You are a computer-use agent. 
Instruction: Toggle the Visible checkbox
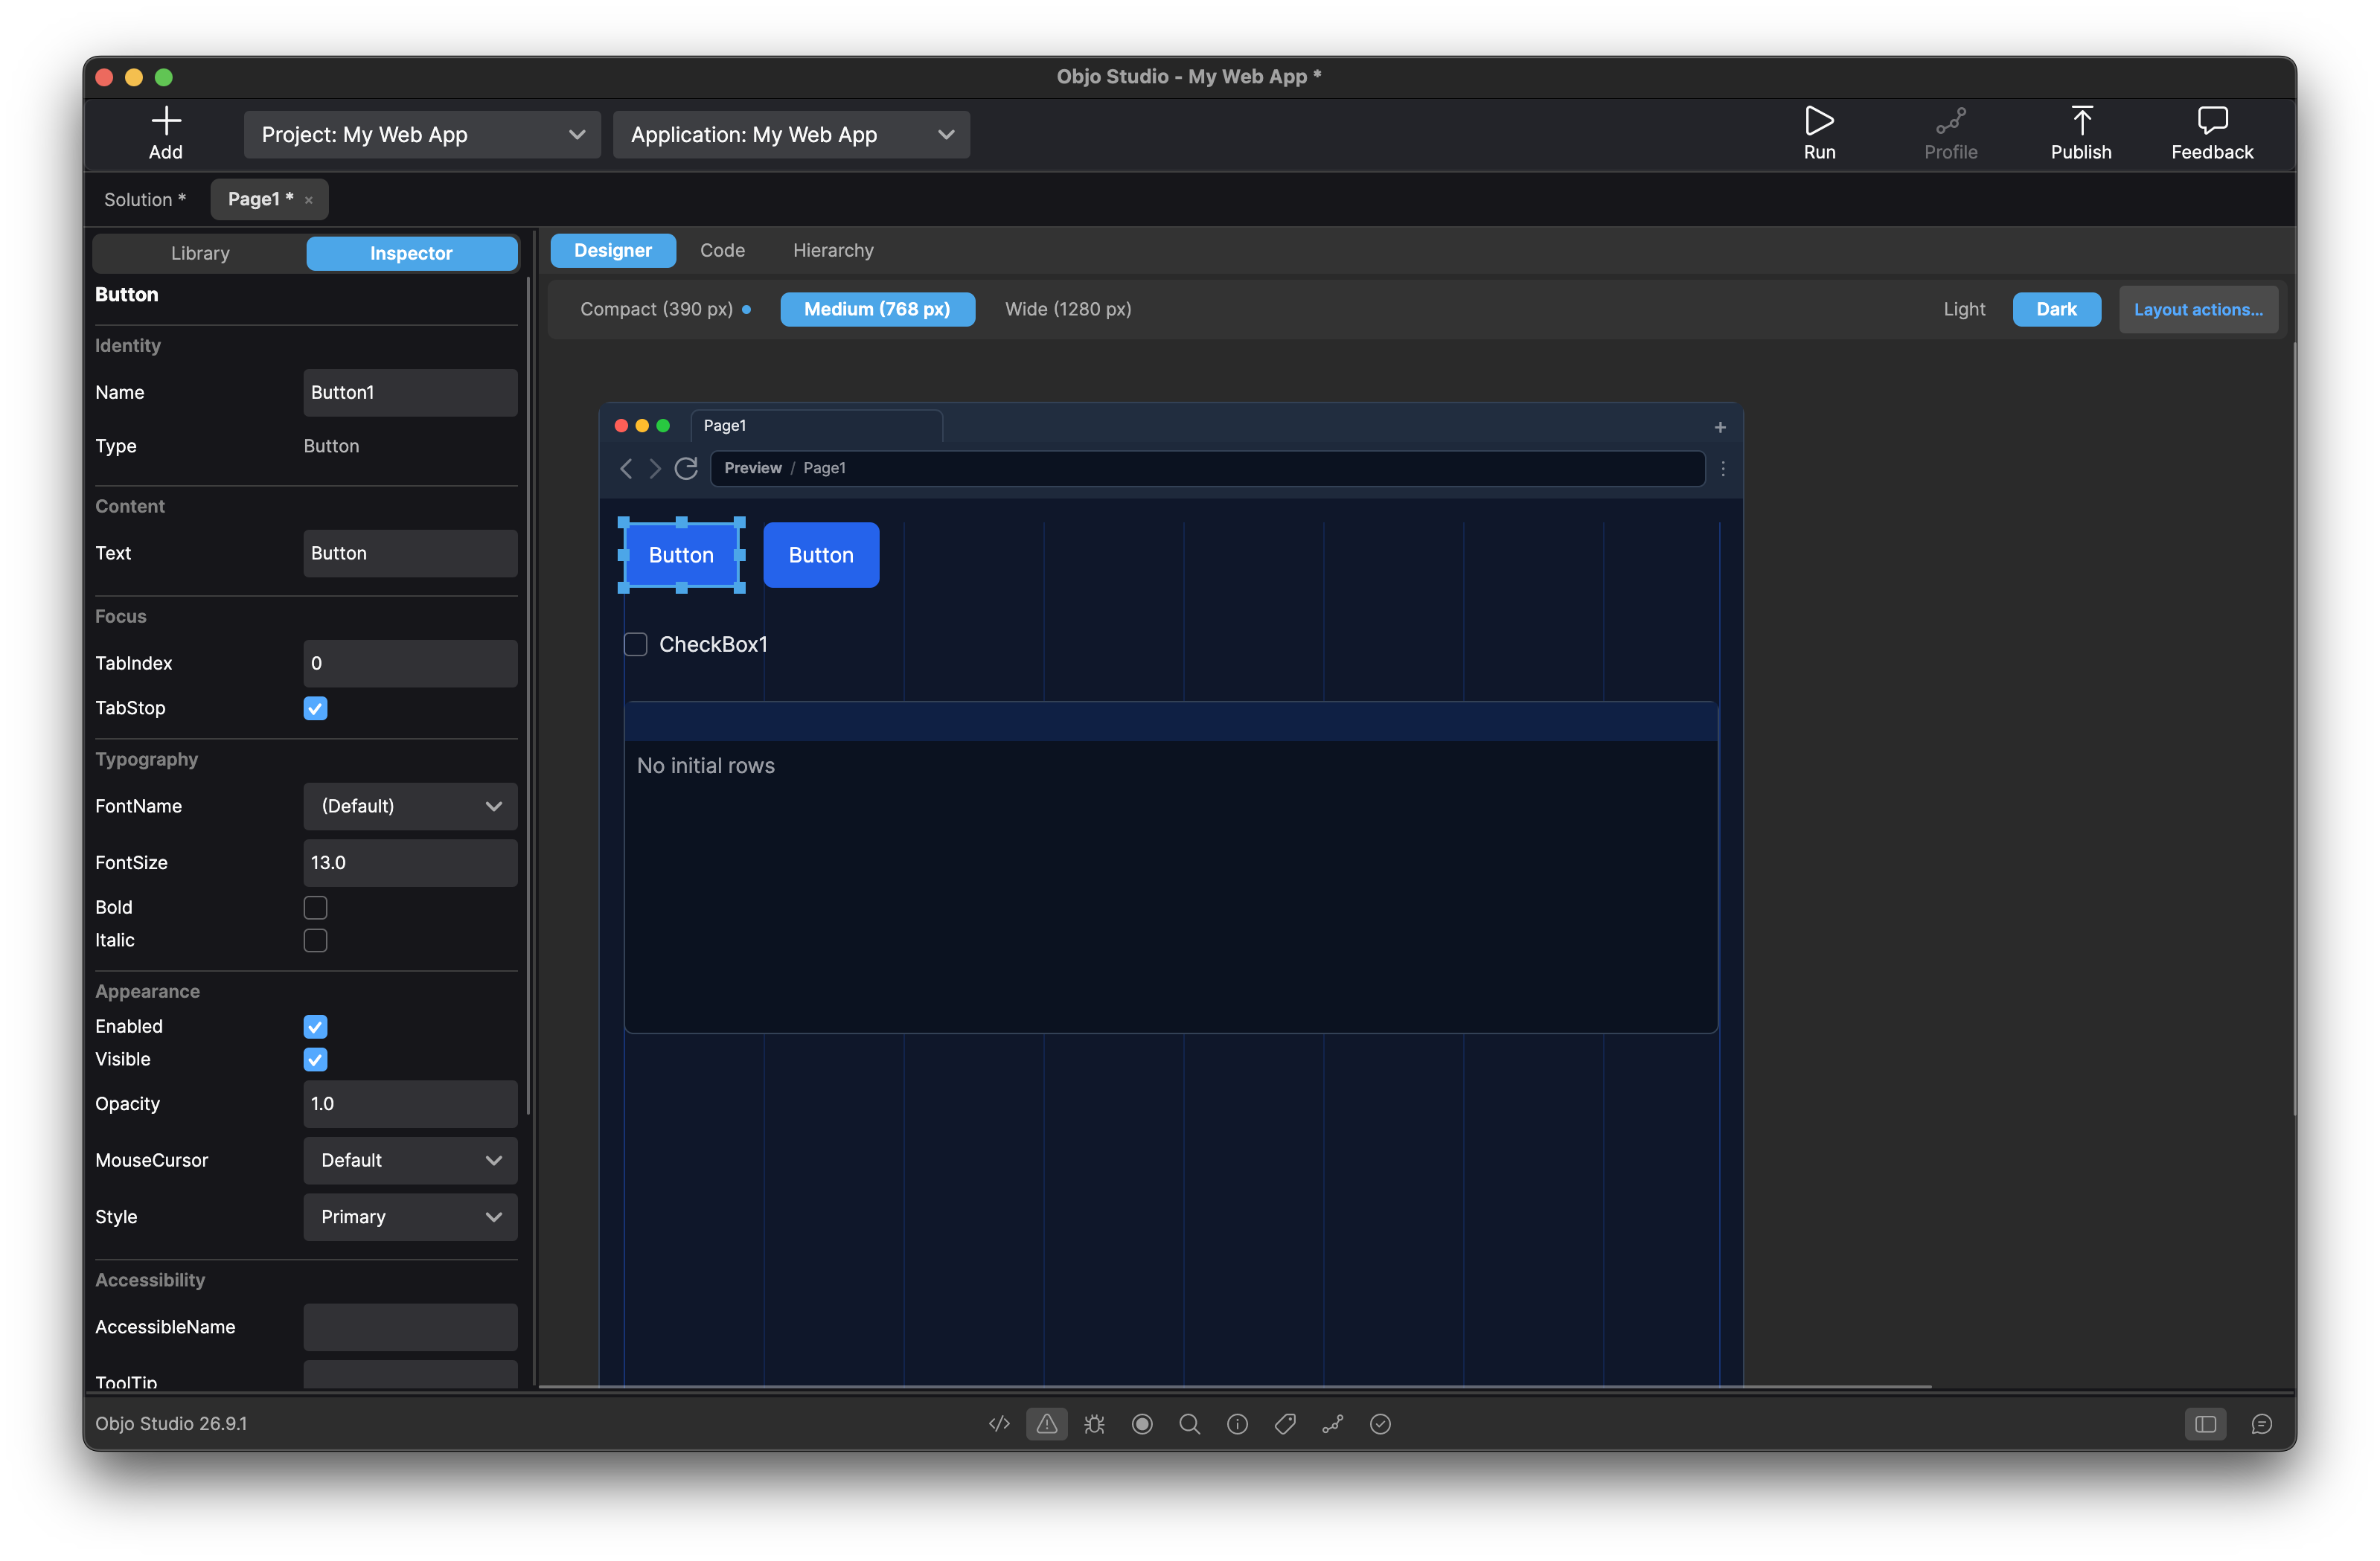[x=315, y=1059]
